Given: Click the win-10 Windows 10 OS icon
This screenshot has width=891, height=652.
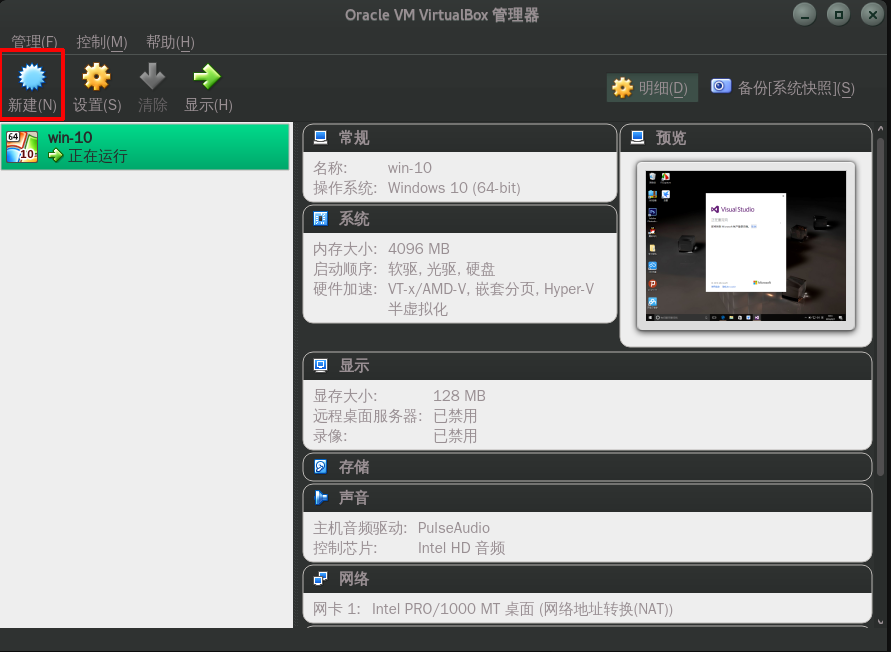Looking at the screenshot, I should click(22, 147).
